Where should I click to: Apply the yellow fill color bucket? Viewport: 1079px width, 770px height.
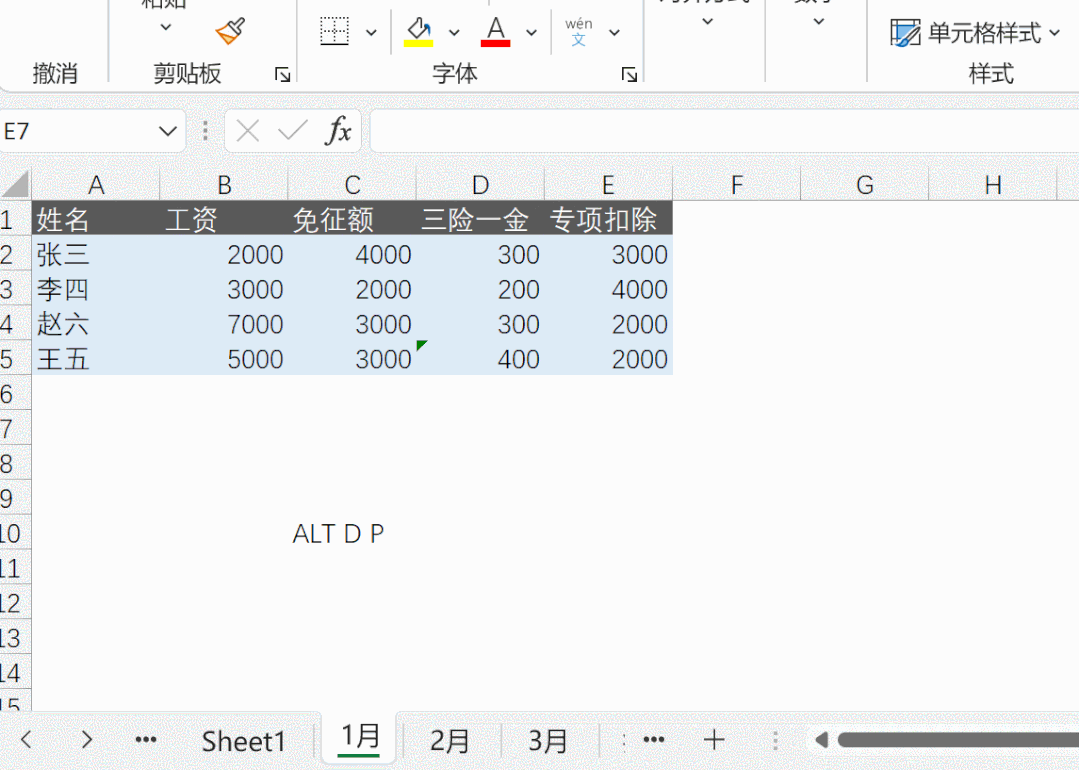click(x=419, y=32)
